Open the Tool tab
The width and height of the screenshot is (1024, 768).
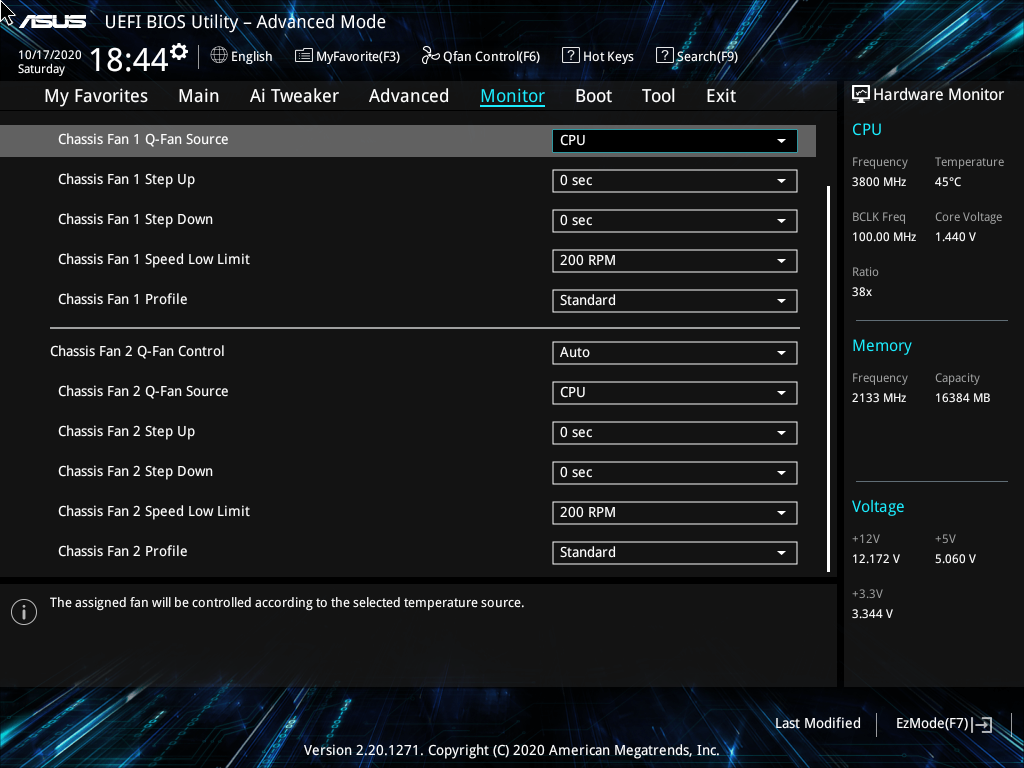[x=658, y=96]
